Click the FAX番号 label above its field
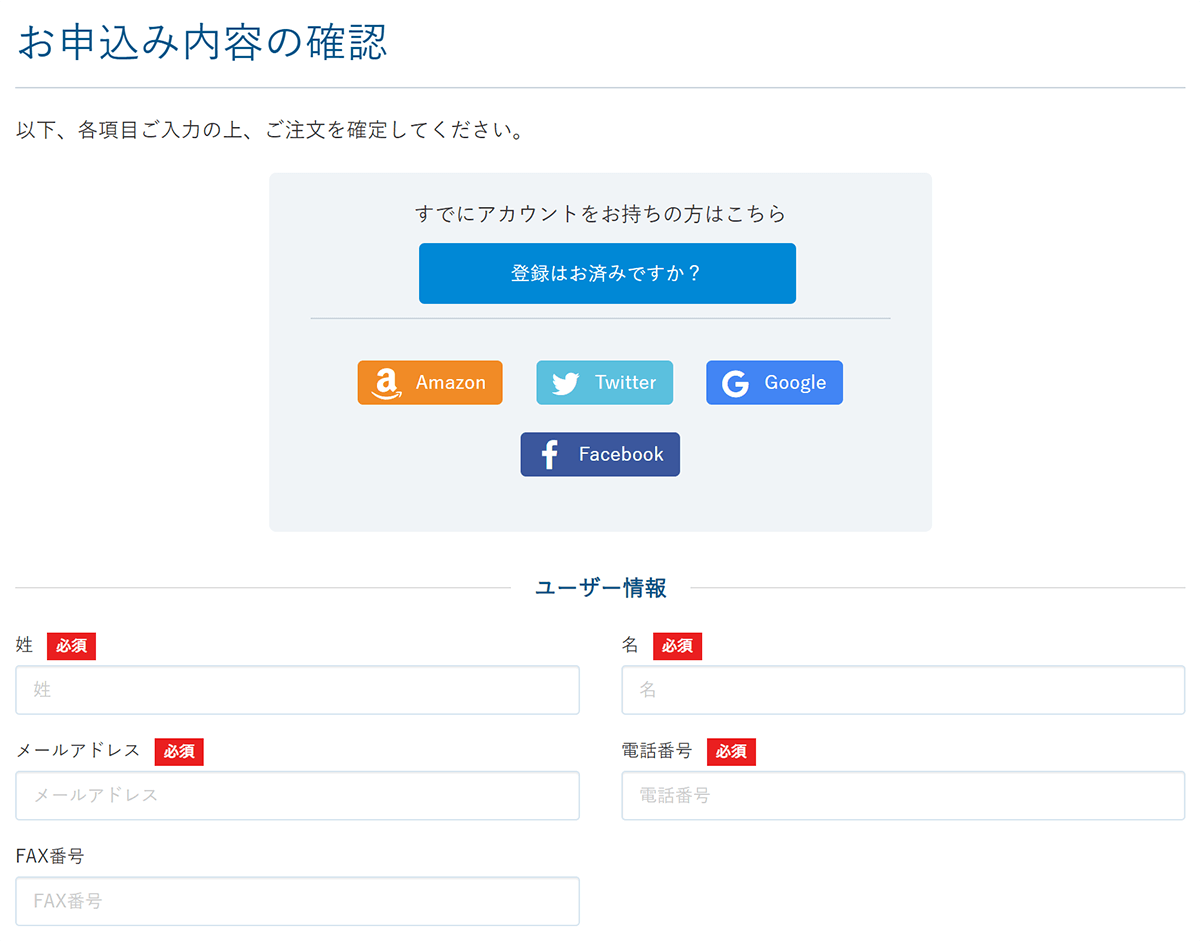 coord(50,856)
